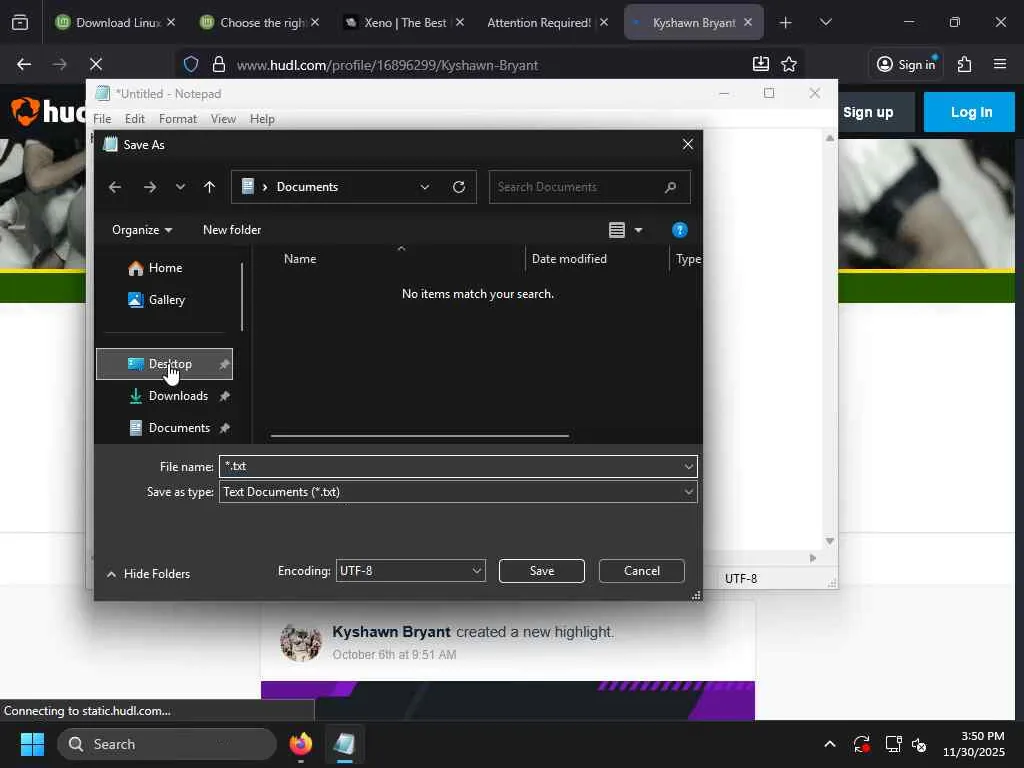The image size is (1024, 768).
Task: Open Firefox from the taskbar
Action: pos(301,744)
